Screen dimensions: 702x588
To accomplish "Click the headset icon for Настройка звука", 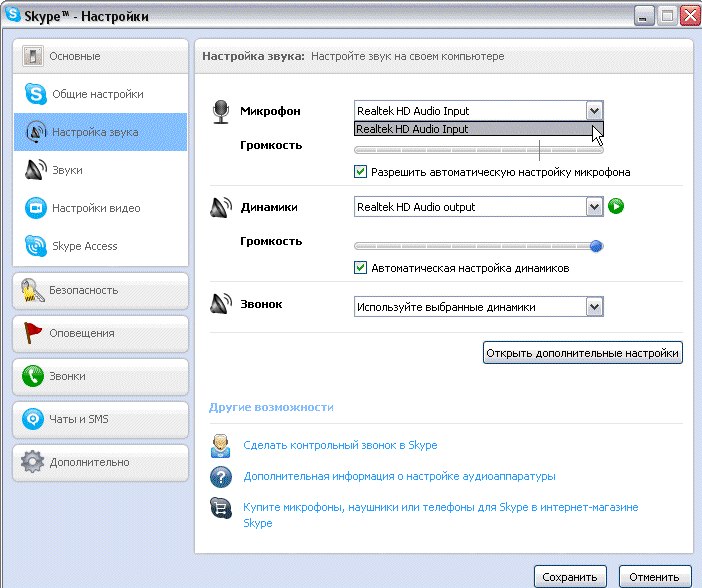I will pyautogui.click(x=35, y=132).
